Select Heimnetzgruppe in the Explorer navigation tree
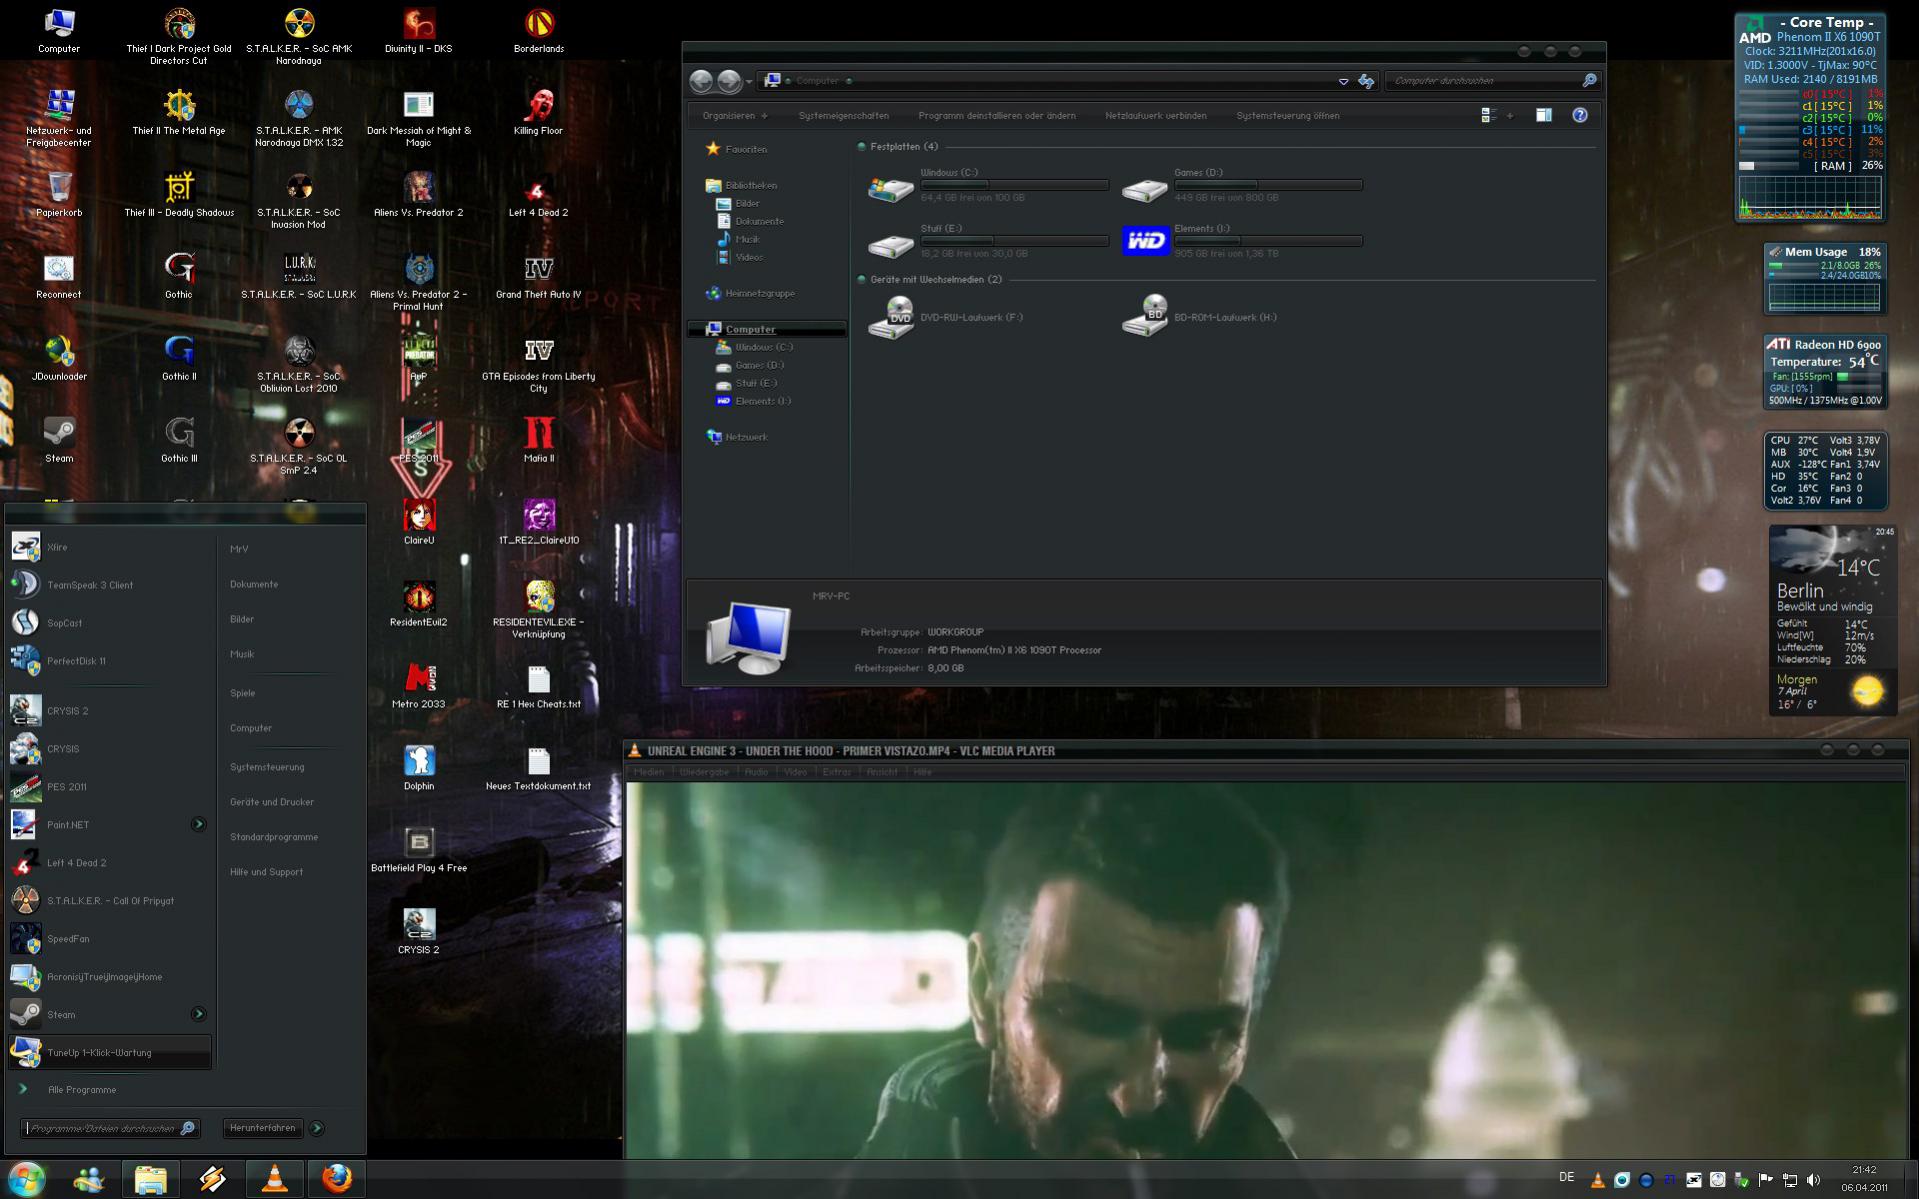 [751, 293]
